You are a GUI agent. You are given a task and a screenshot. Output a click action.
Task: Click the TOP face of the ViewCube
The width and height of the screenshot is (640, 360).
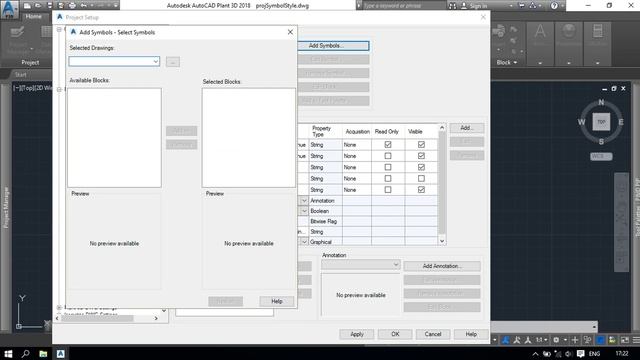click(x=601, y=122)
